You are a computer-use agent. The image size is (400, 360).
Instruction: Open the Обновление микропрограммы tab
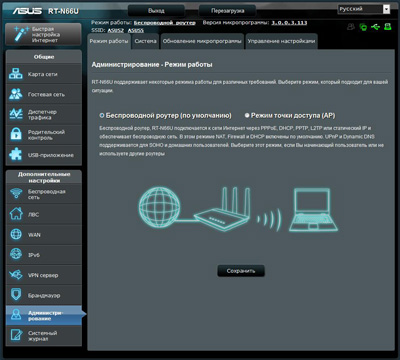tap(202, 41)
